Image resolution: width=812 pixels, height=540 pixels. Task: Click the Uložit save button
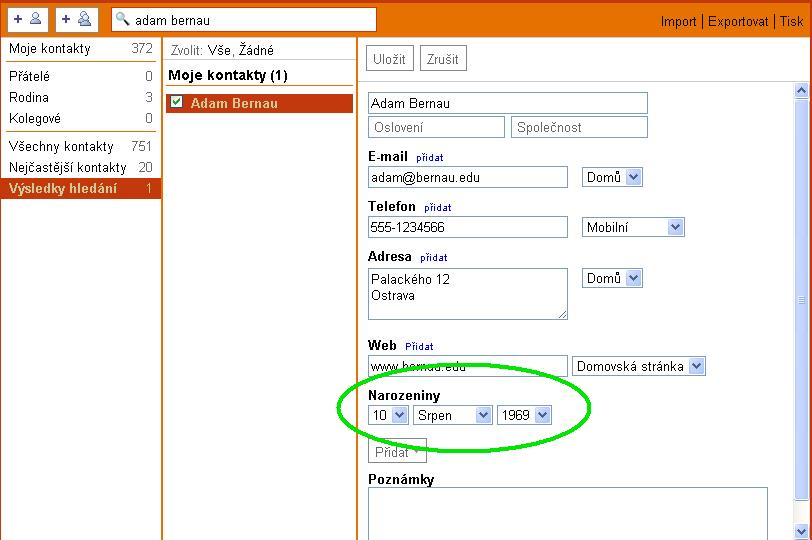point(389,59)
